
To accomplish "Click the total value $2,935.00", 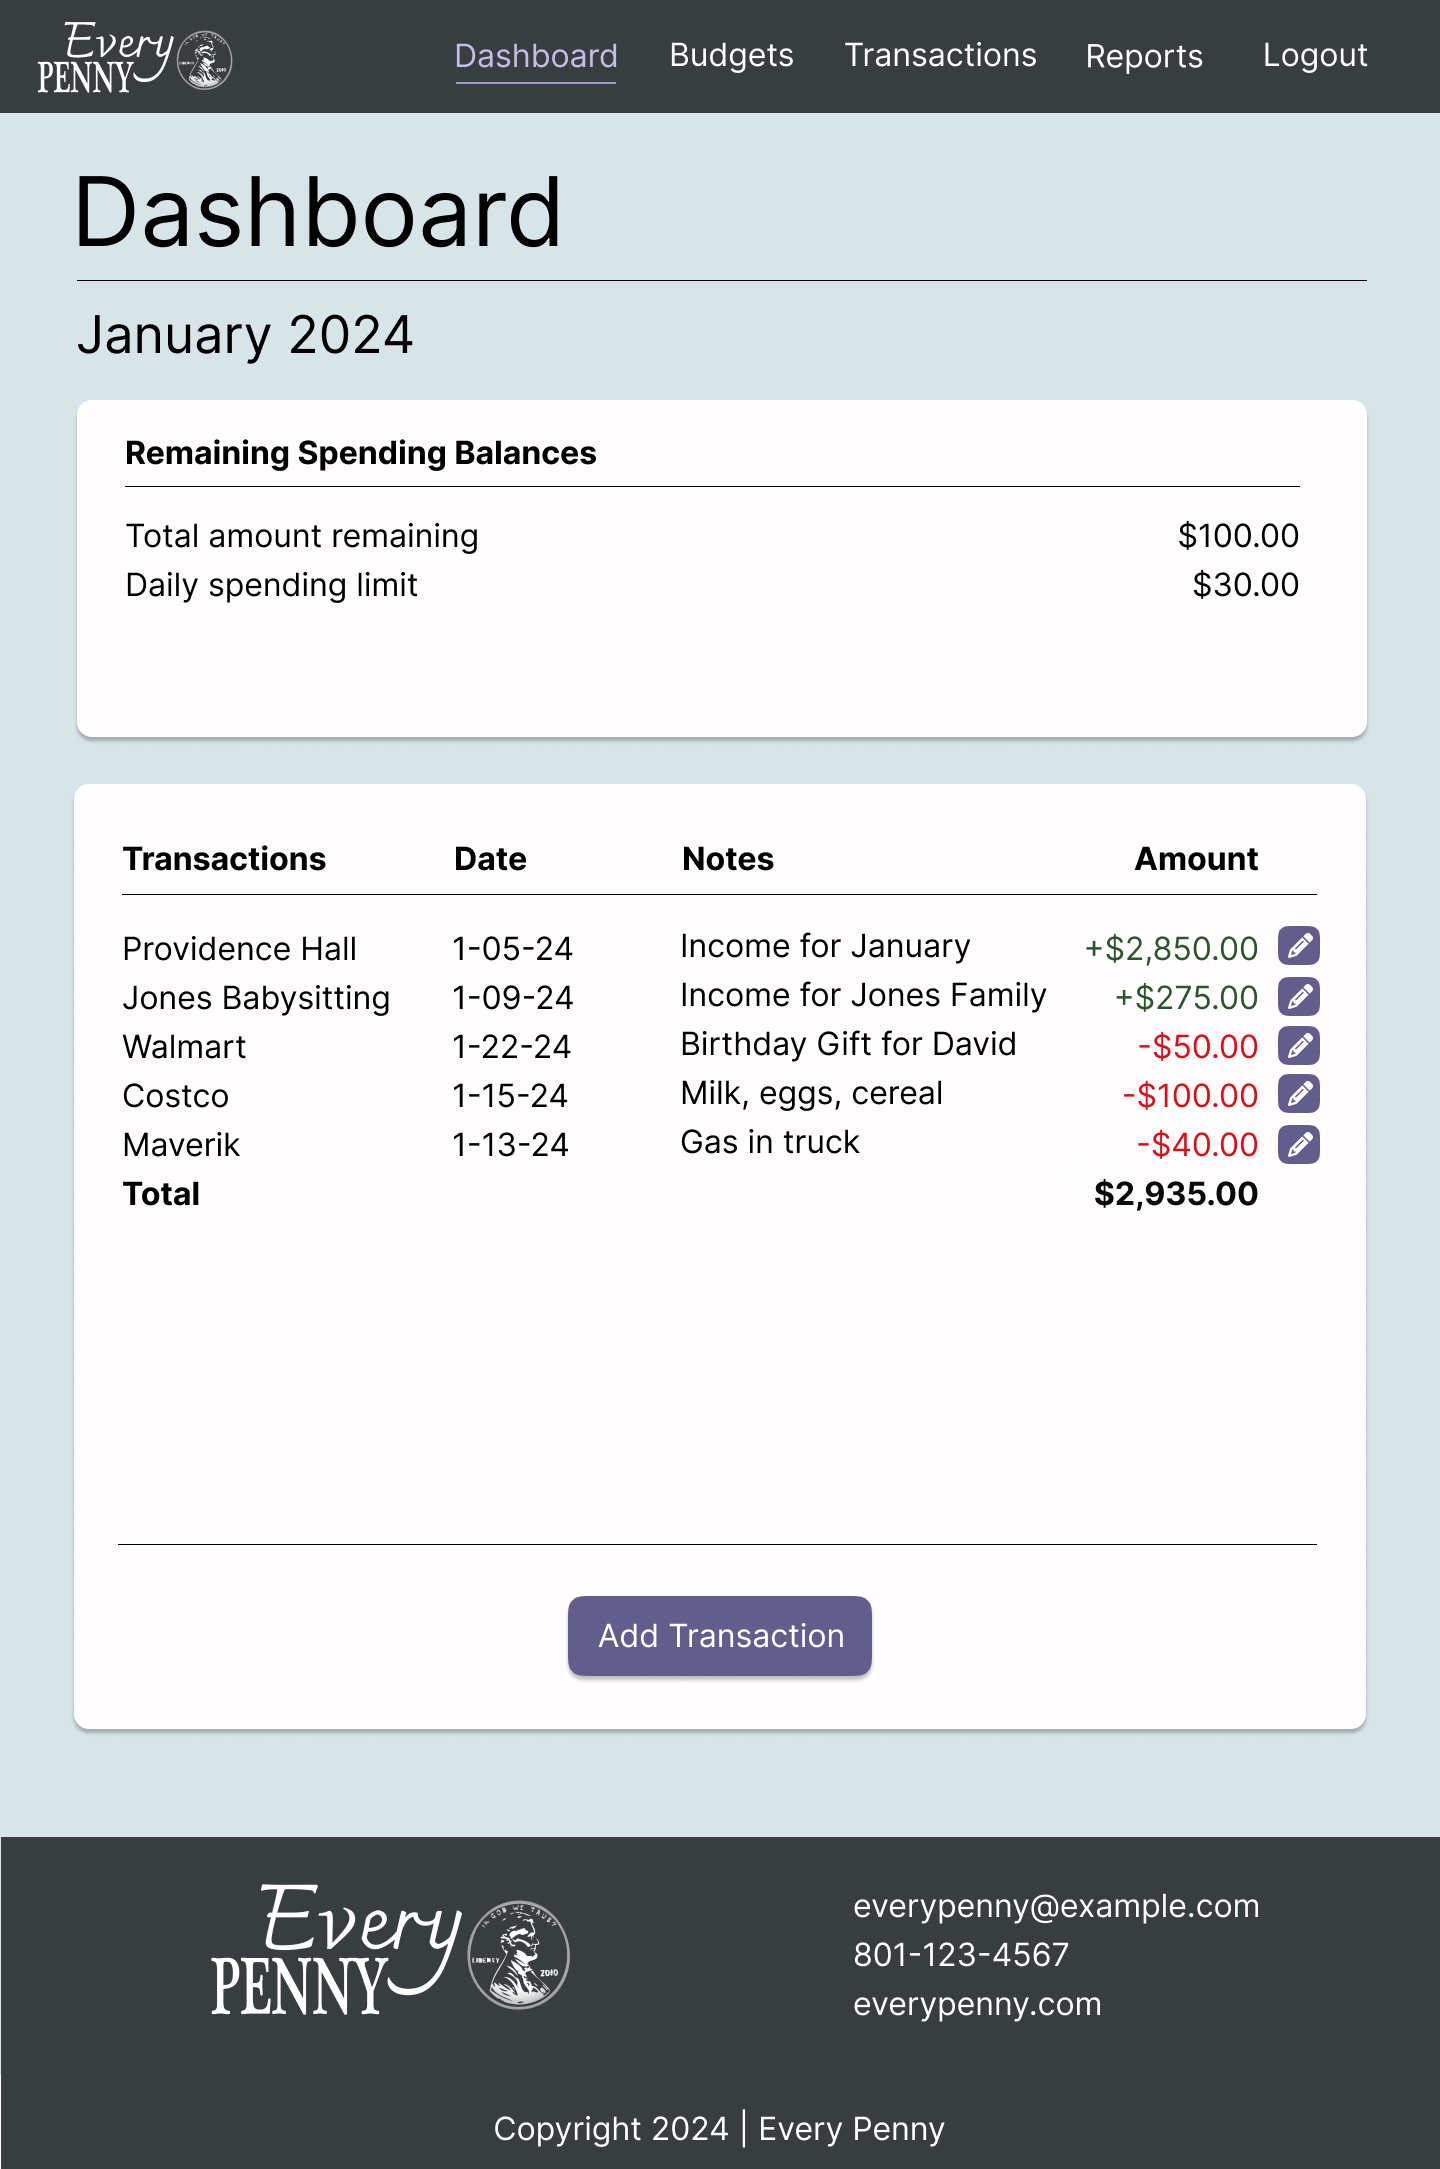I will click(x=1176, y=1194).
